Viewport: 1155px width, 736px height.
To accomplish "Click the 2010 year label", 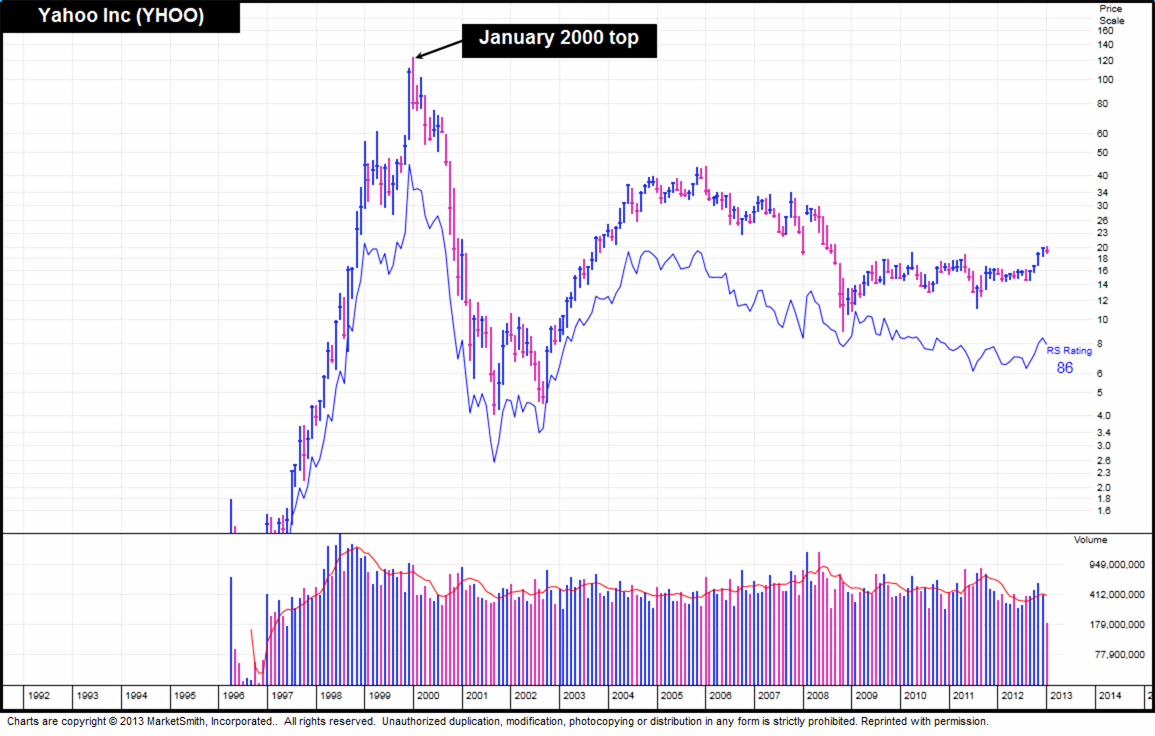I will [x=915, y=695].
